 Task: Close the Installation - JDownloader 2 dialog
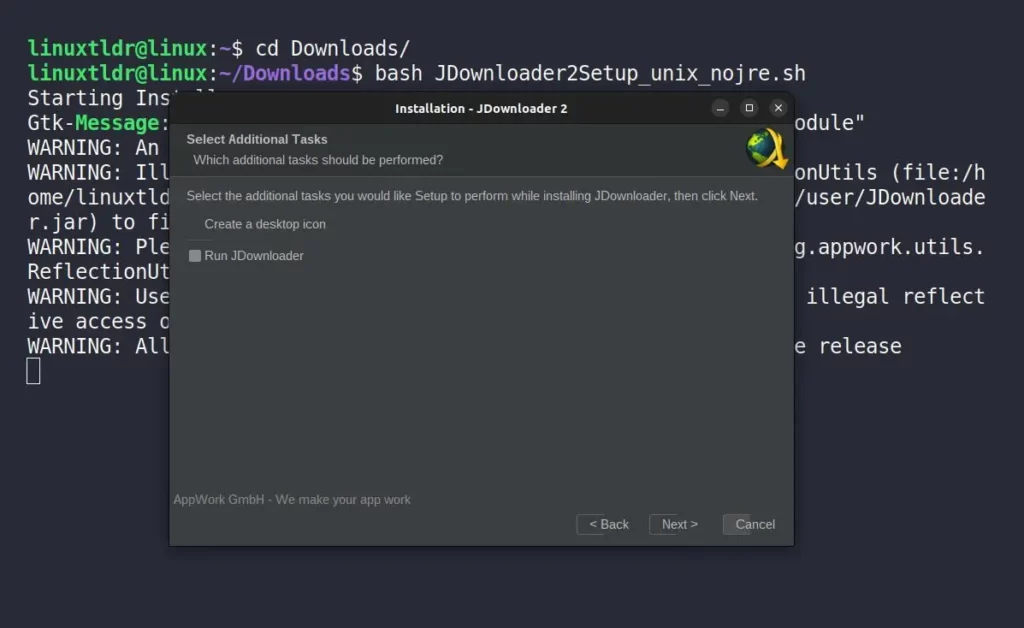(778, 108)
